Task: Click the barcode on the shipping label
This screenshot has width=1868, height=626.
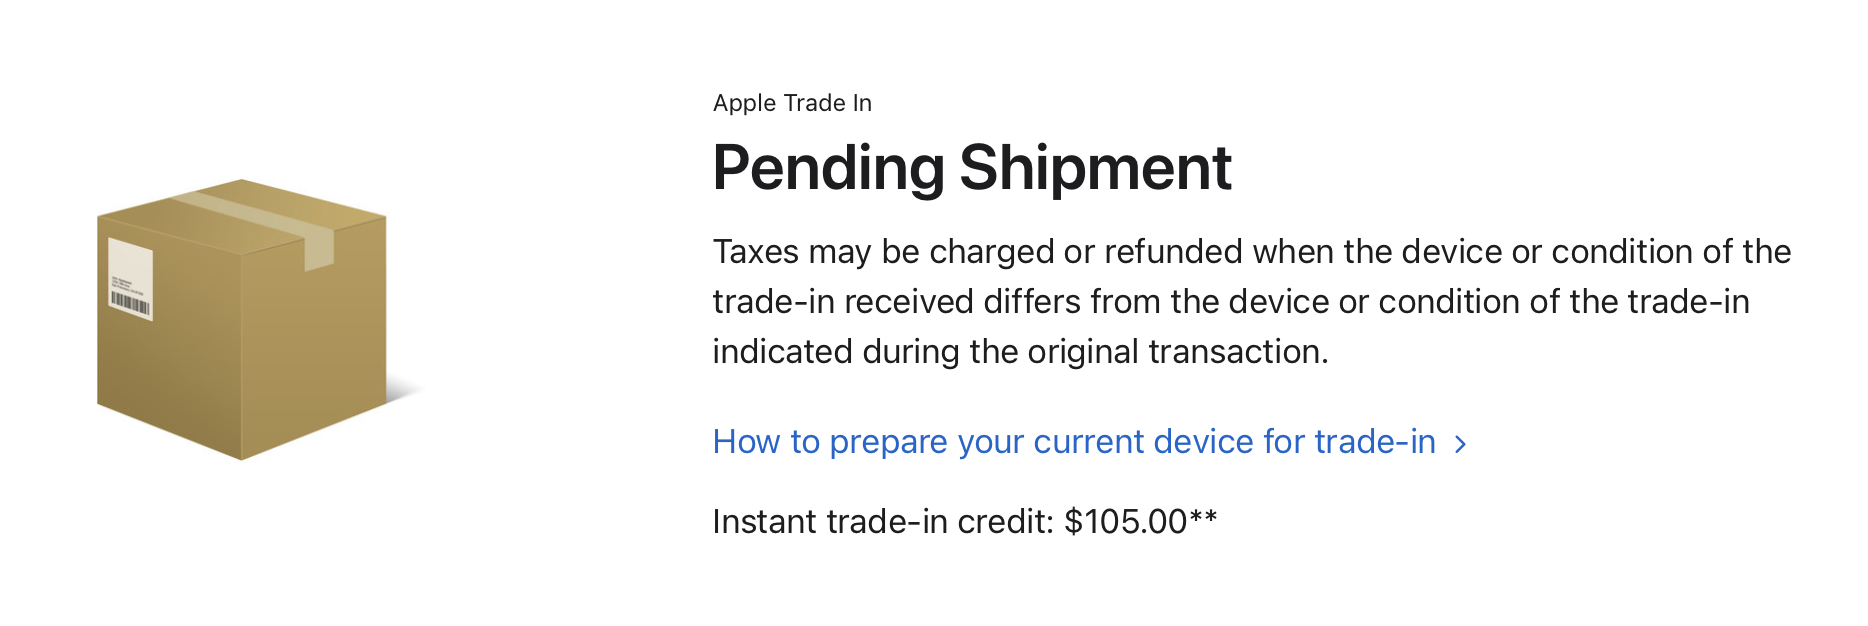Action: point(130,301)
